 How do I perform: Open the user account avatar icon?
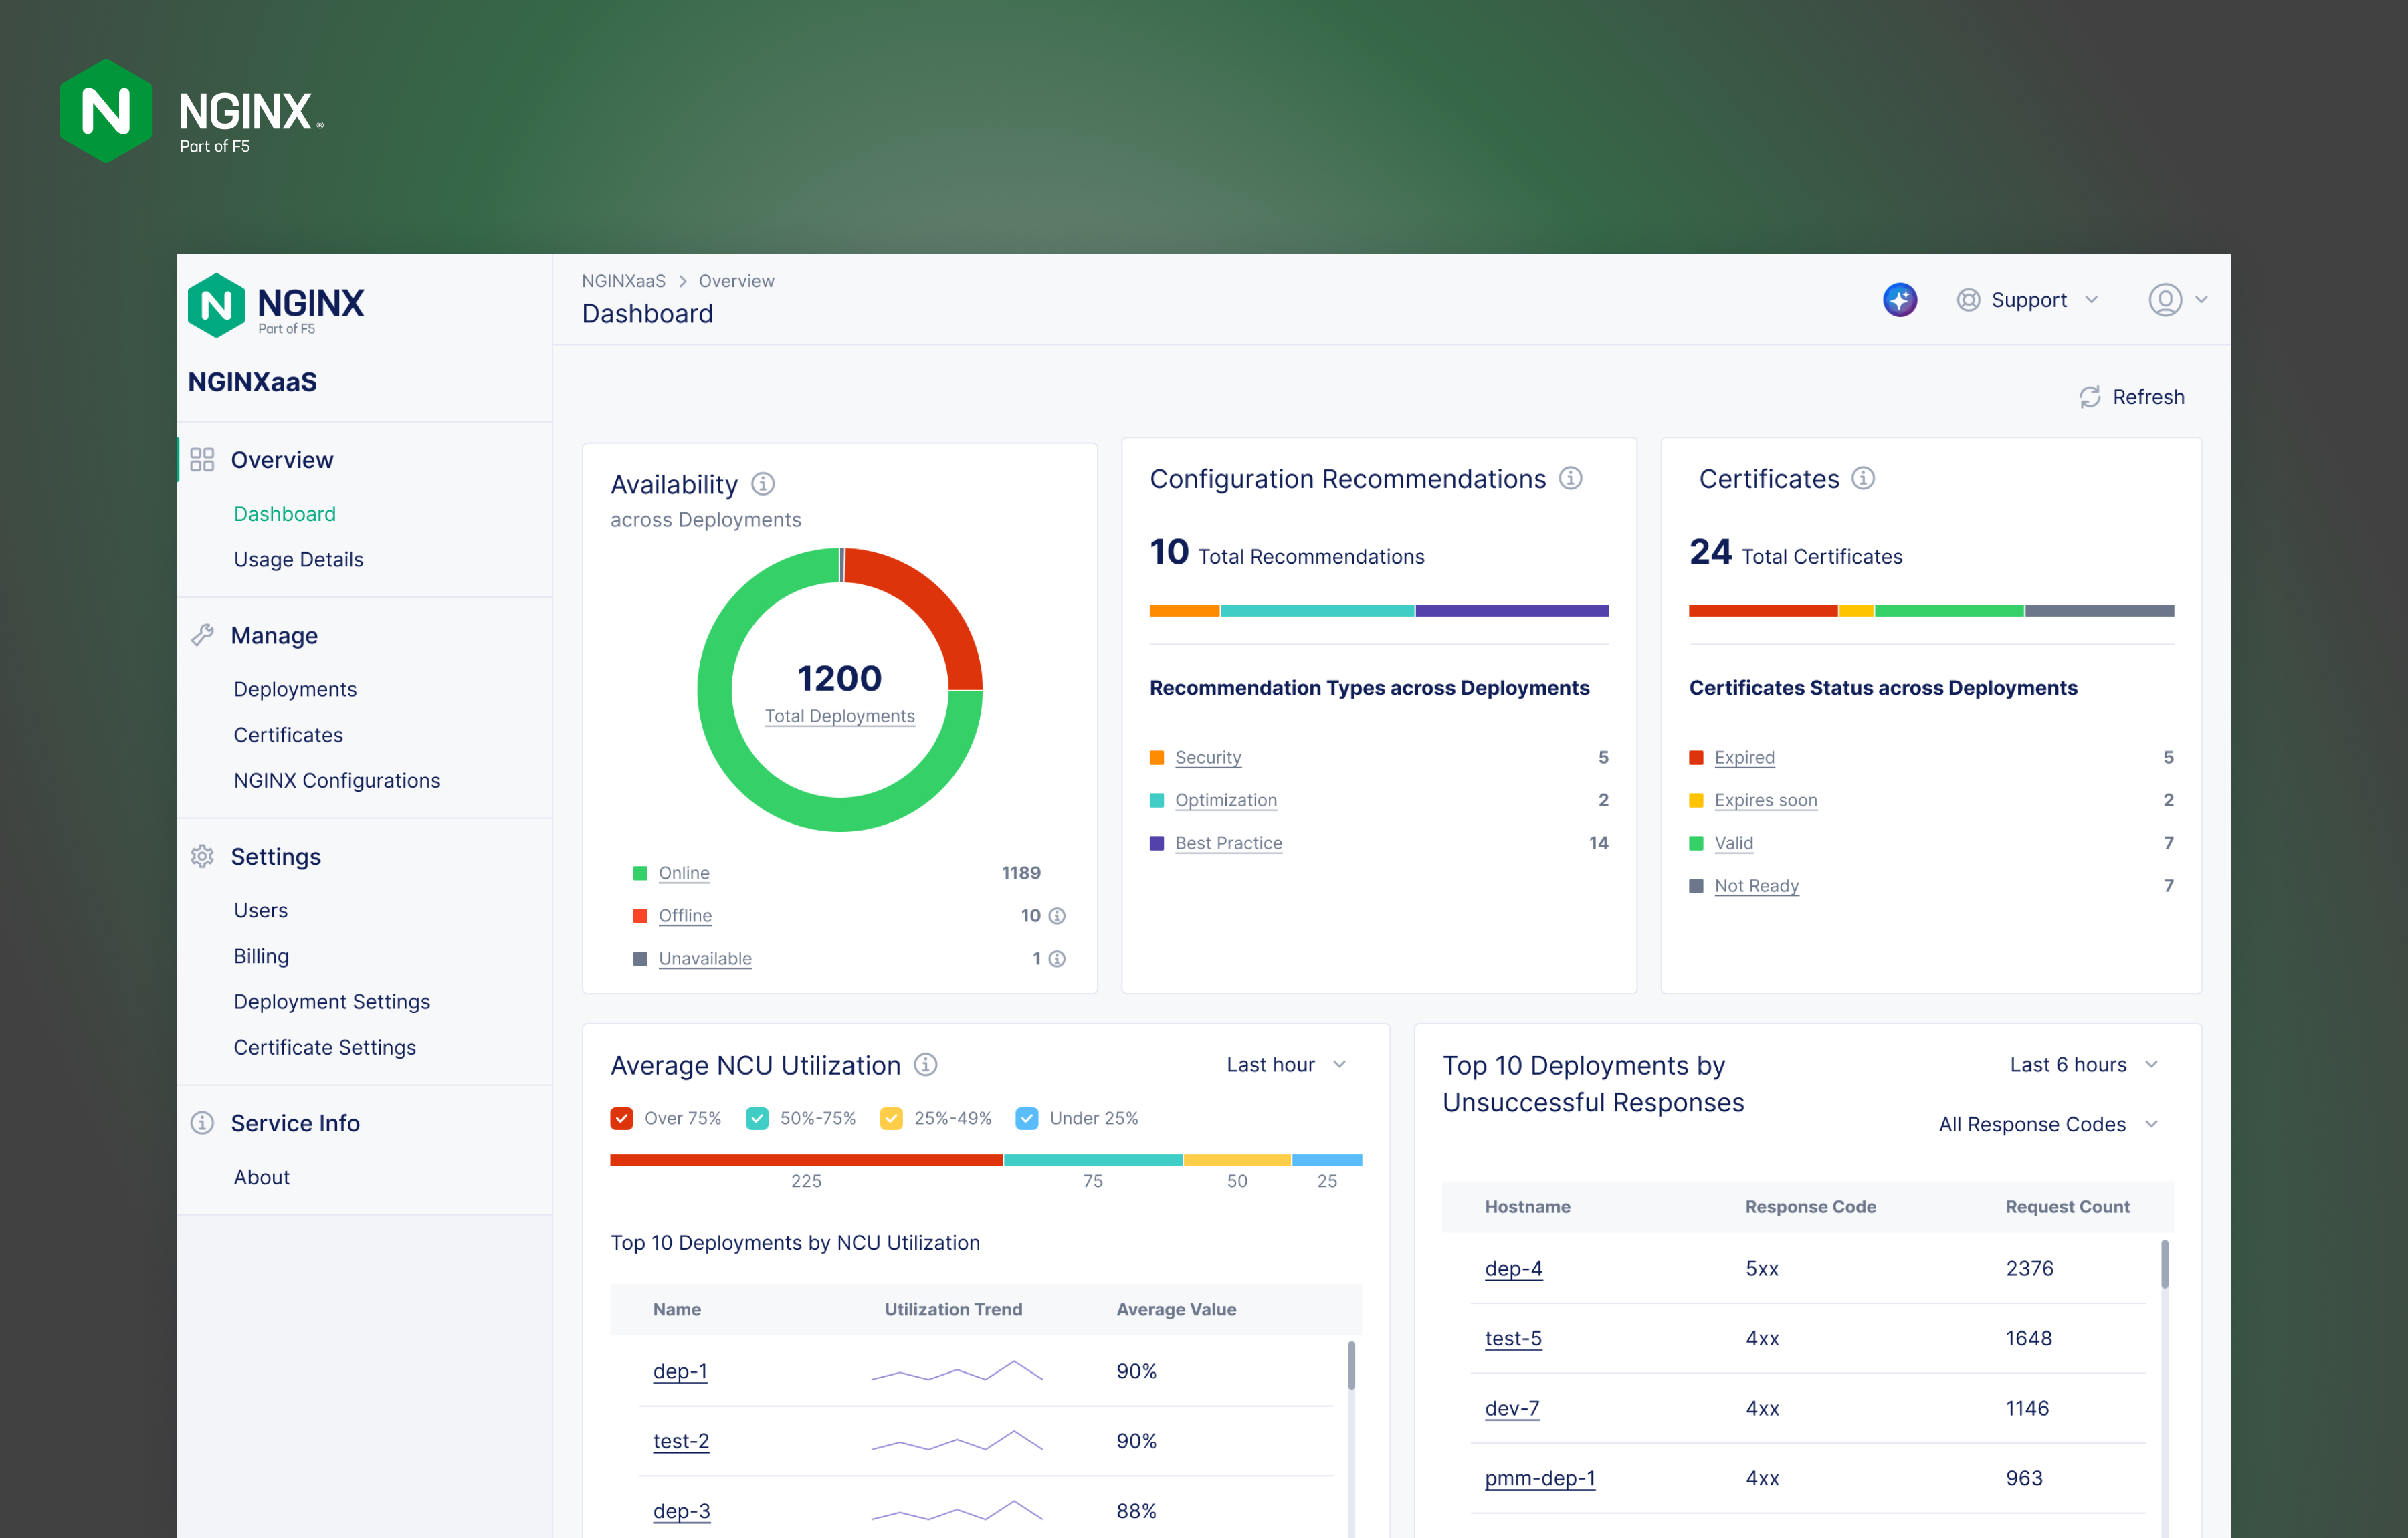[x=2165, y=299]
